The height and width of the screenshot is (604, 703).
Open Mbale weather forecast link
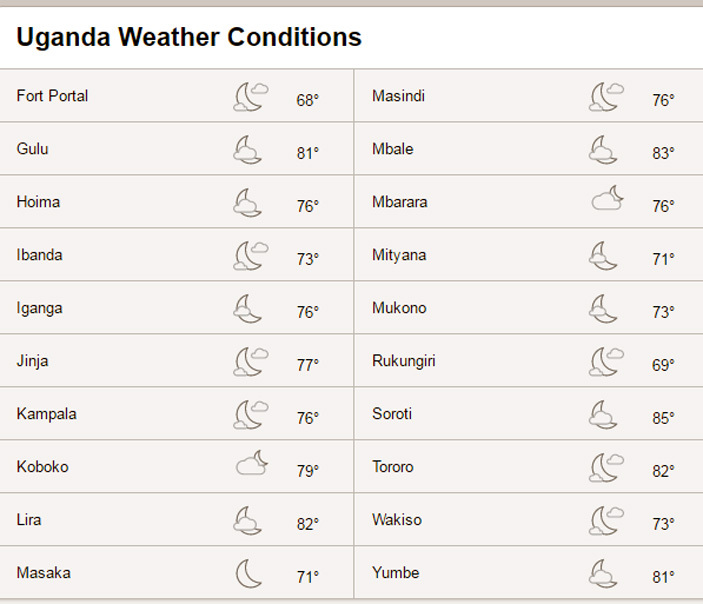[x=393, y=149]
